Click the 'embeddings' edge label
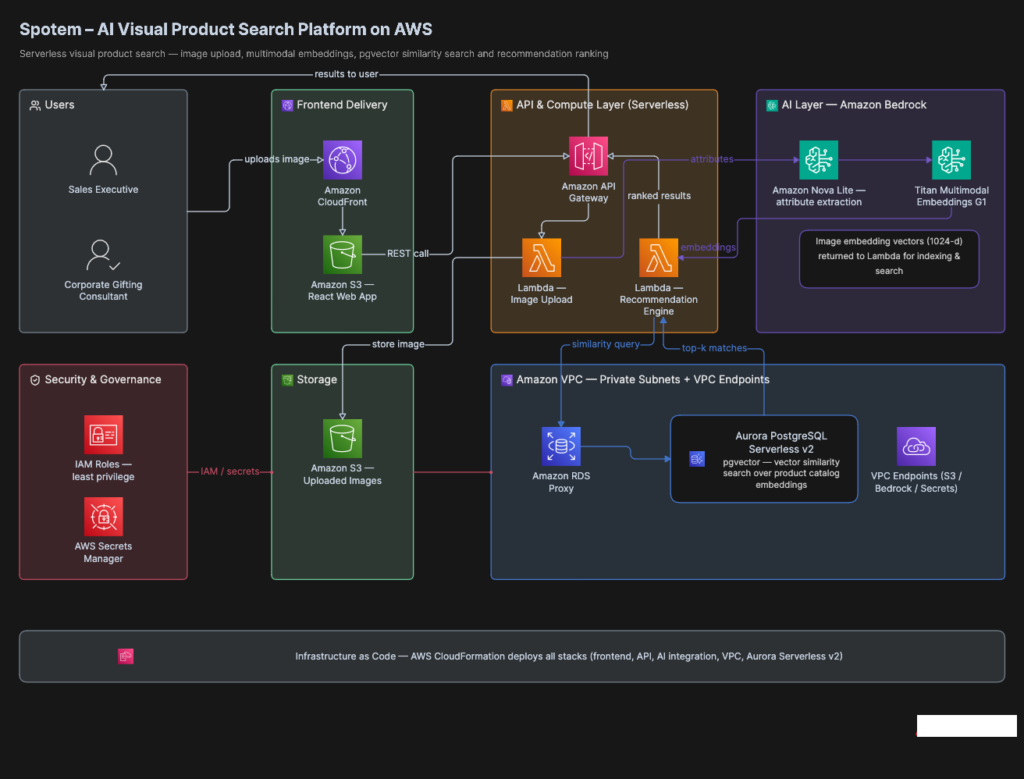Screen dimensions: 1024x779 point(708,247)
